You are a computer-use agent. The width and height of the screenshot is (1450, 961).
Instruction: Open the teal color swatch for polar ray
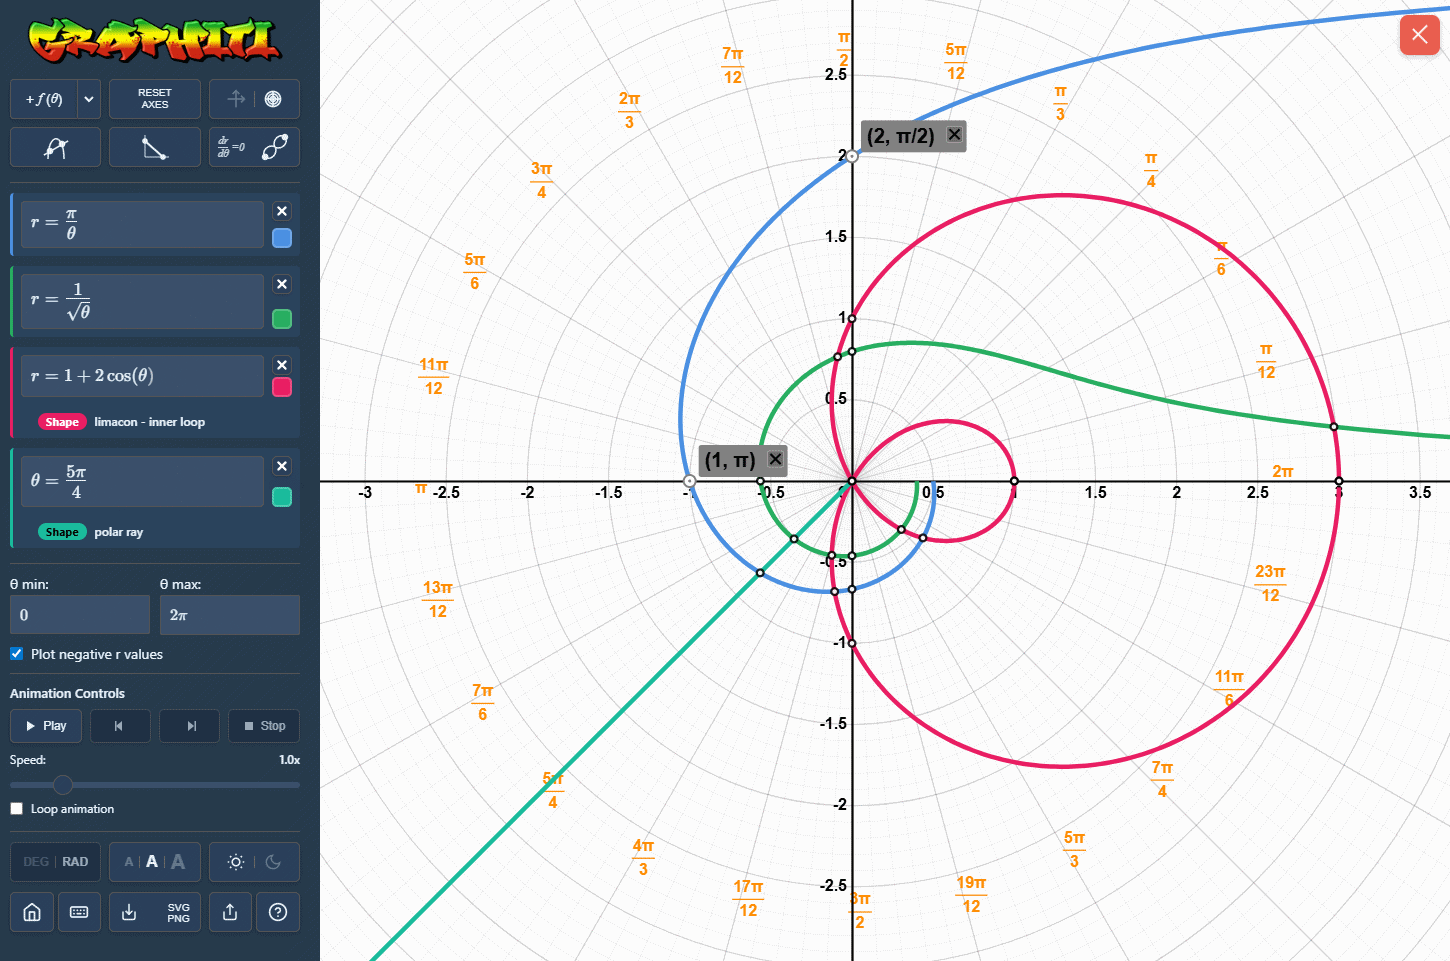(x=282, y=497)
